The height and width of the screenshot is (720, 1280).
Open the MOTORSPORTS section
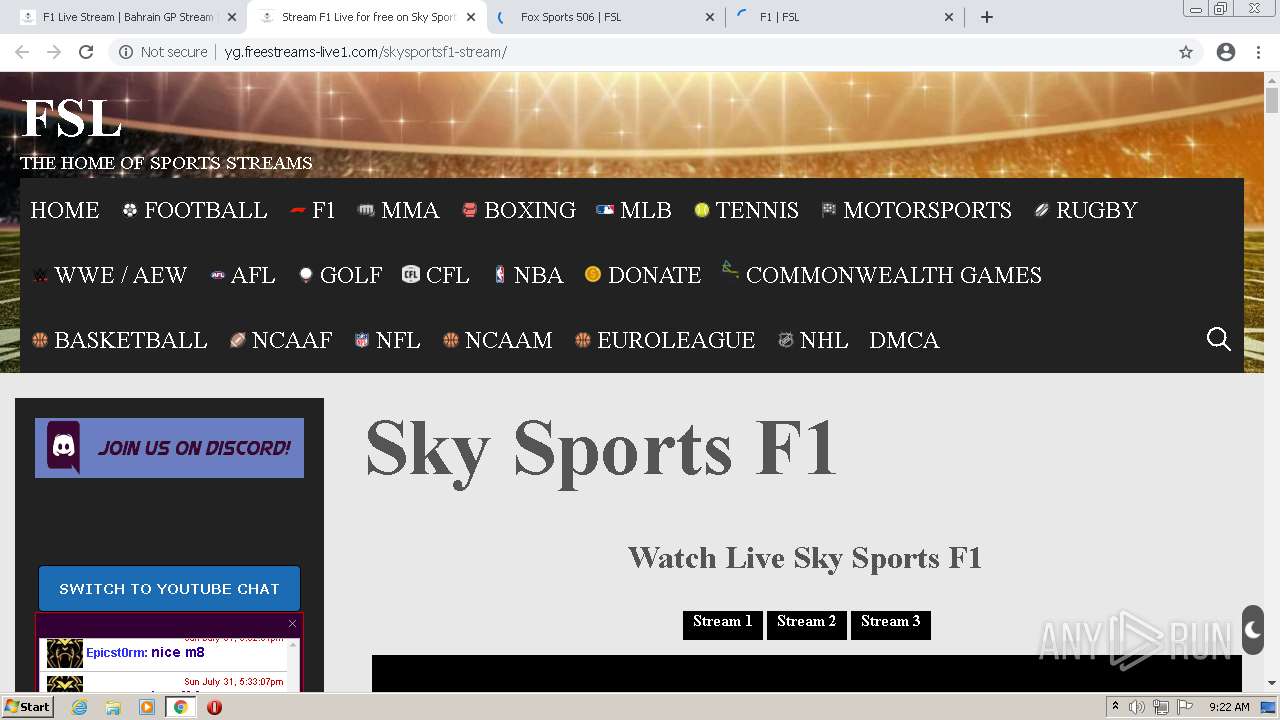click(916, 210)
